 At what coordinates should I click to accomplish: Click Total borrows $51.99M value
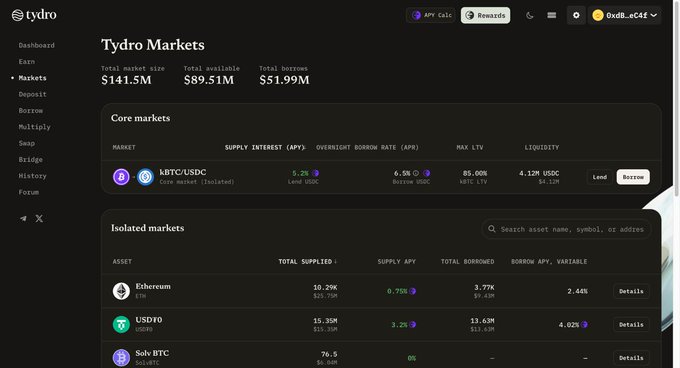(x=284, y=80)
